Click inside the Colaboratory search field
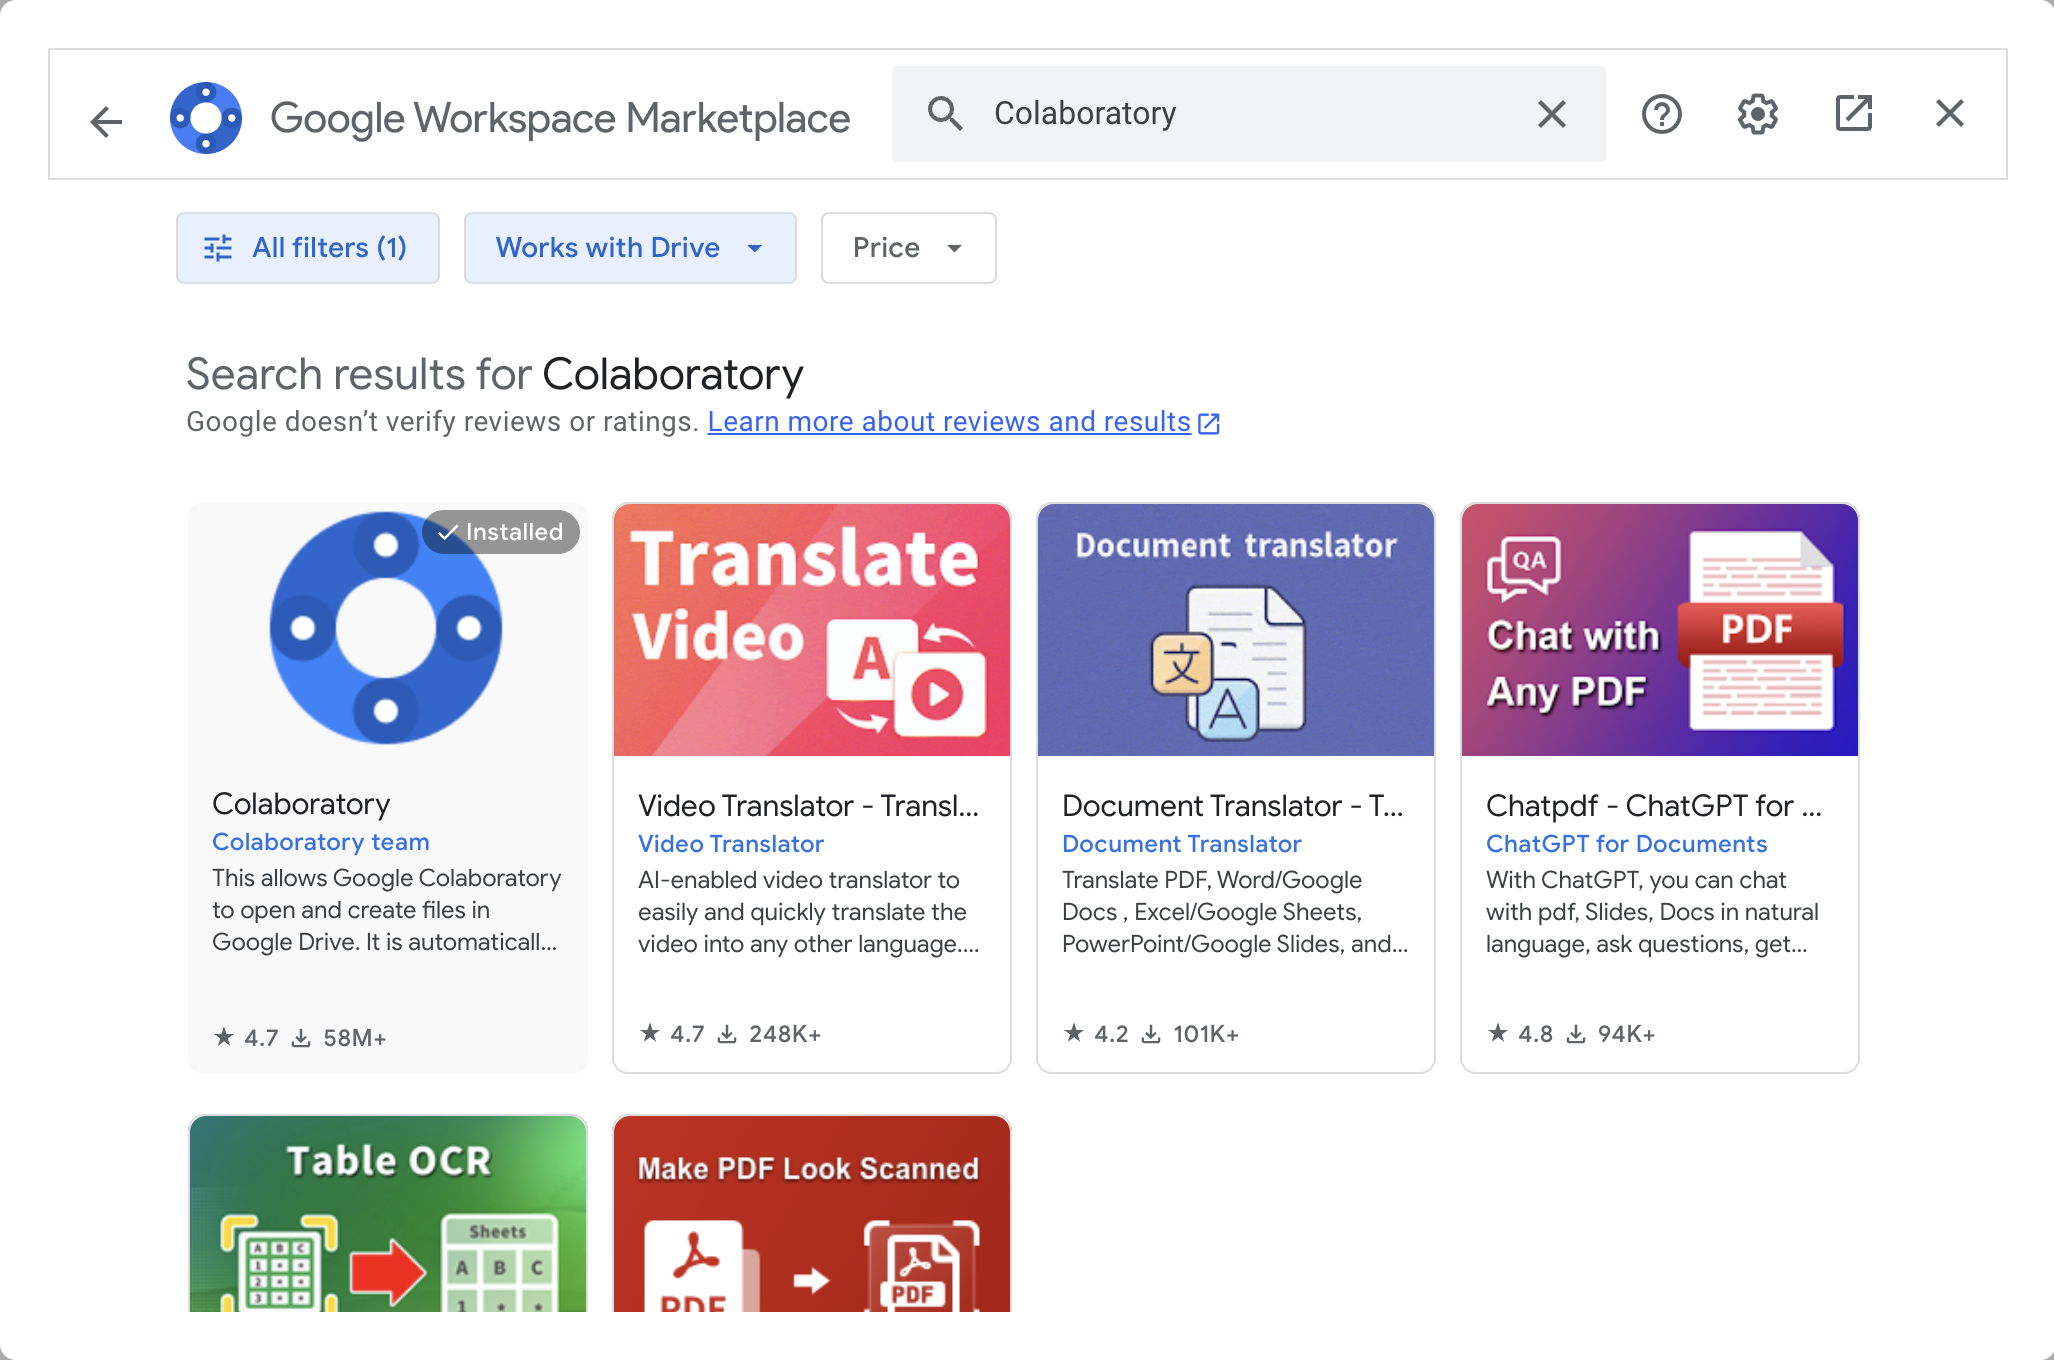Screen dimensions: 2054x1360 click(1250, 114)
